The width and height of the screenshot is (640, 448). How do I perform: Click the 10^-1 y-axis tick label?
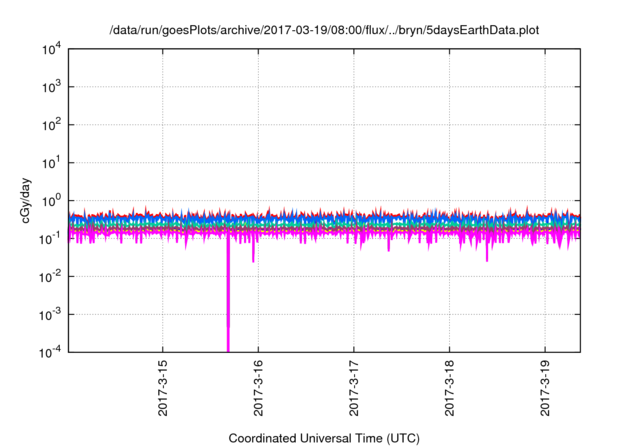pyautogui.click(x=51, y=239)
